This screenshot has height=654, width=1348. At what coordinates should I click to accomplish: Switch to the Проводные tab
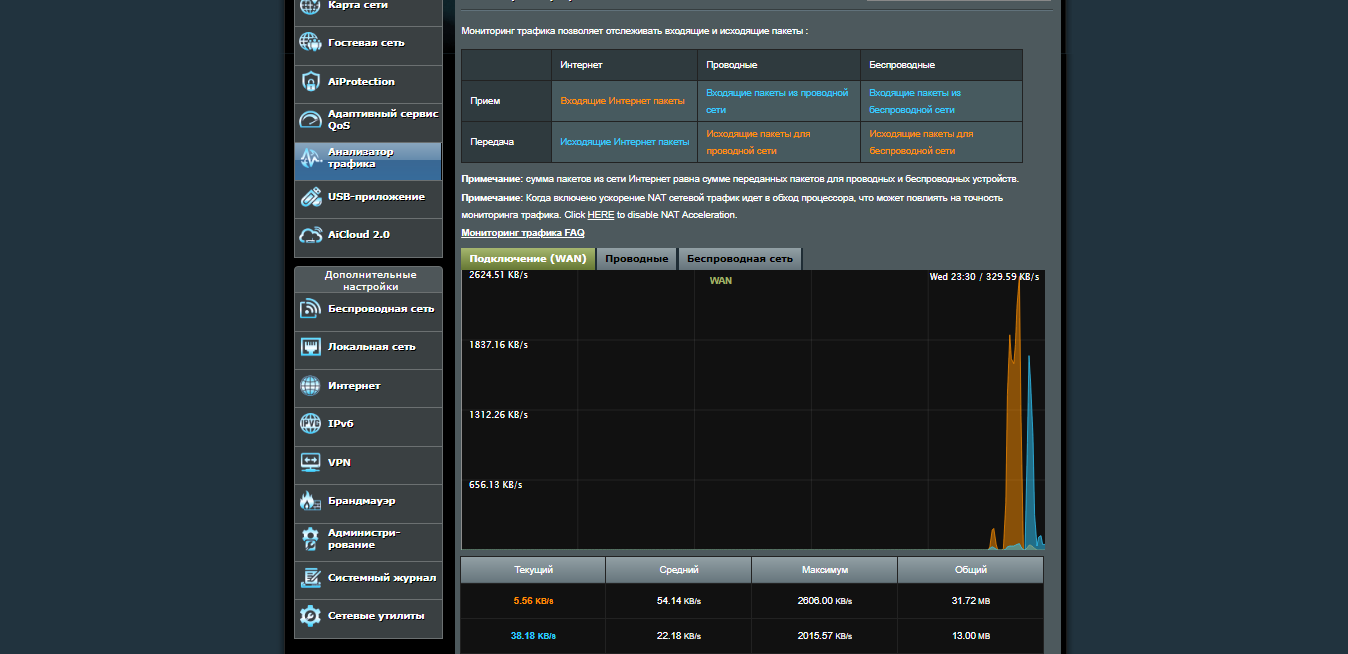pyautogui.click(x=636, y=259)
